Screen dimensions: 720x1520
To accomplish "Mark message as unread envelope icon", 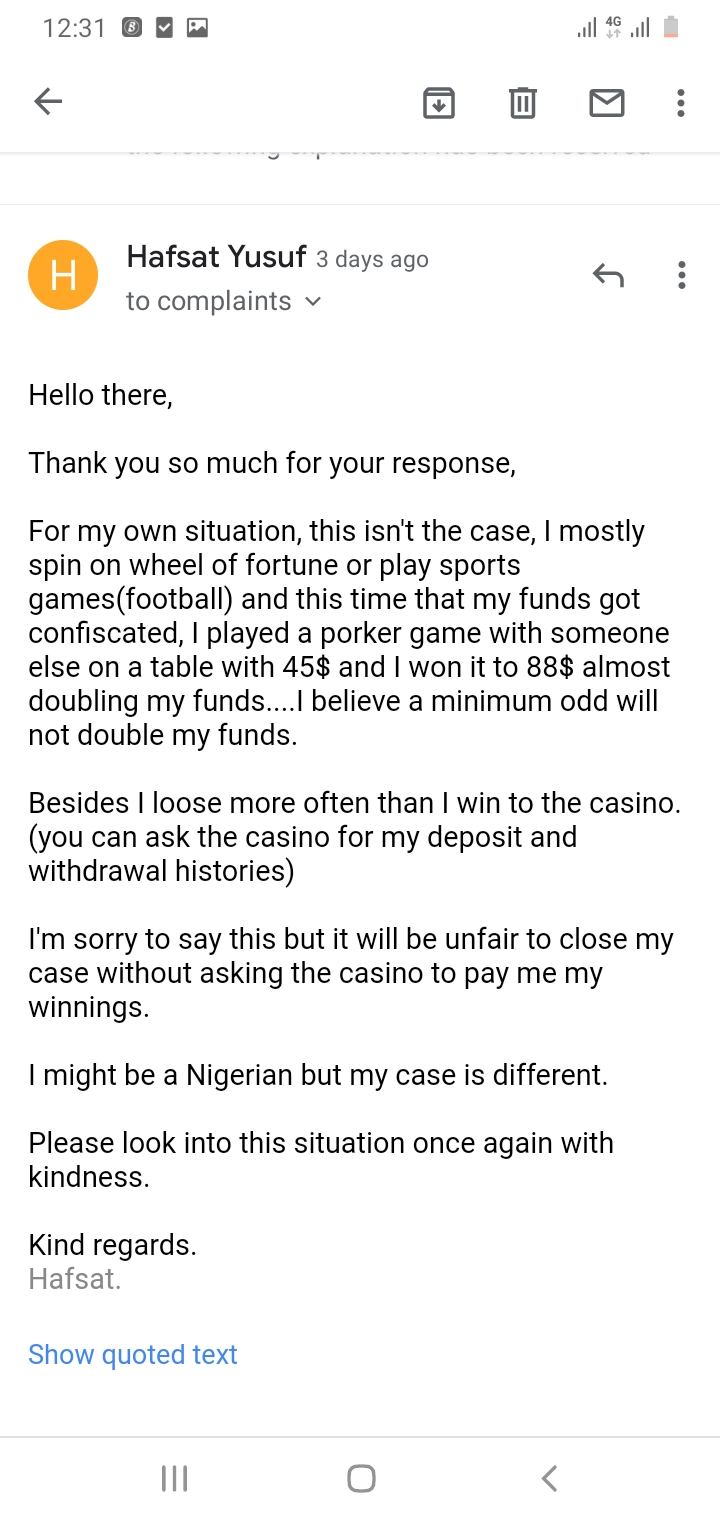I will (607, 102).
